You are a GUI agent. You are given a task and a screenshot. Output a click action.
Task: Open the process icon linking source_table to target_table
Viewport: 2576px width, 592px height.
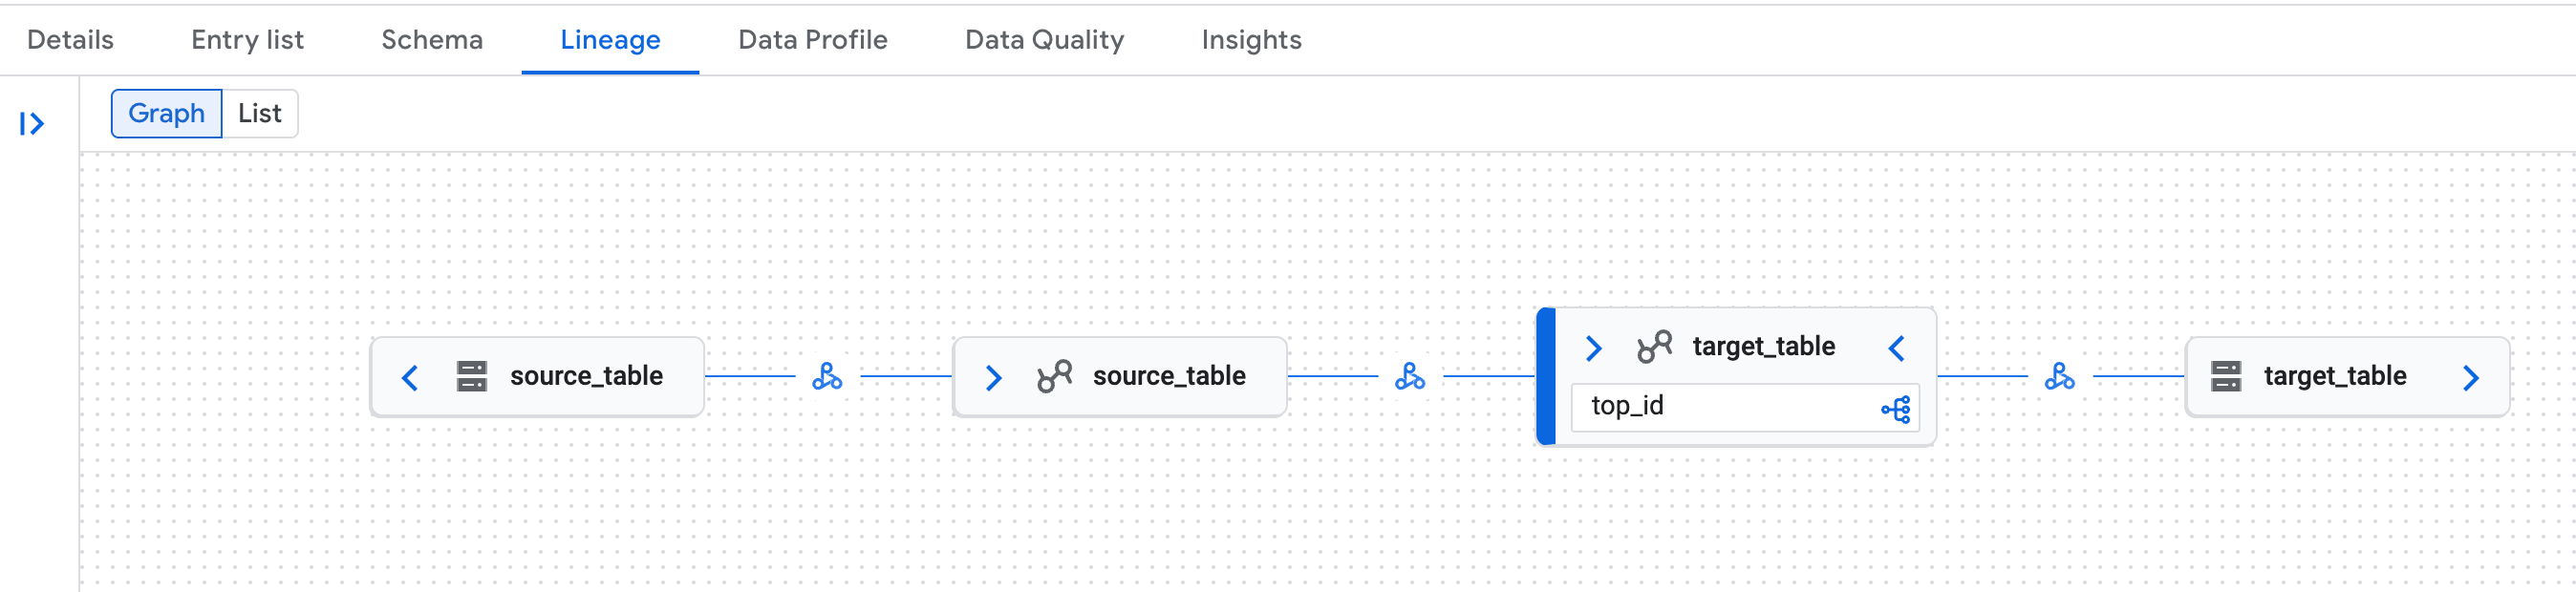1410,378
